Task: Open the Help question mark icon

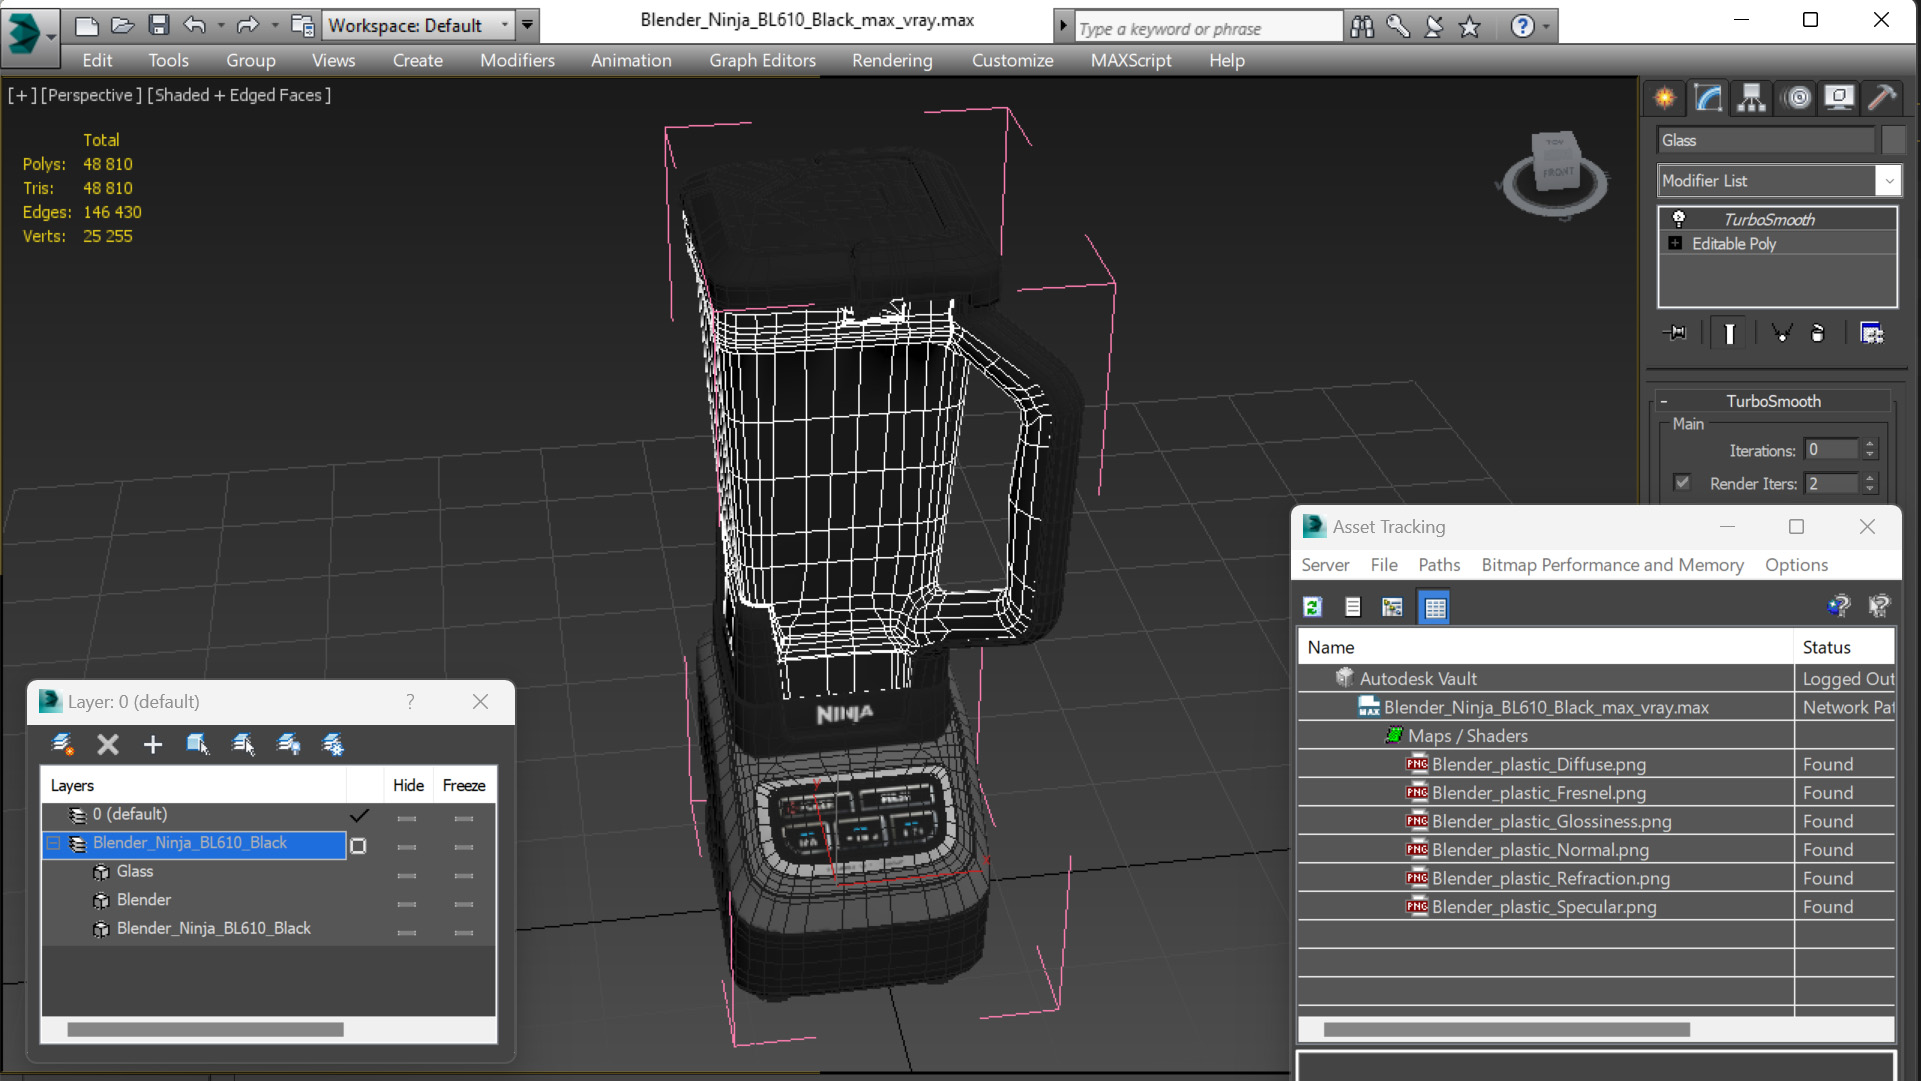Action: point(1522,27)
